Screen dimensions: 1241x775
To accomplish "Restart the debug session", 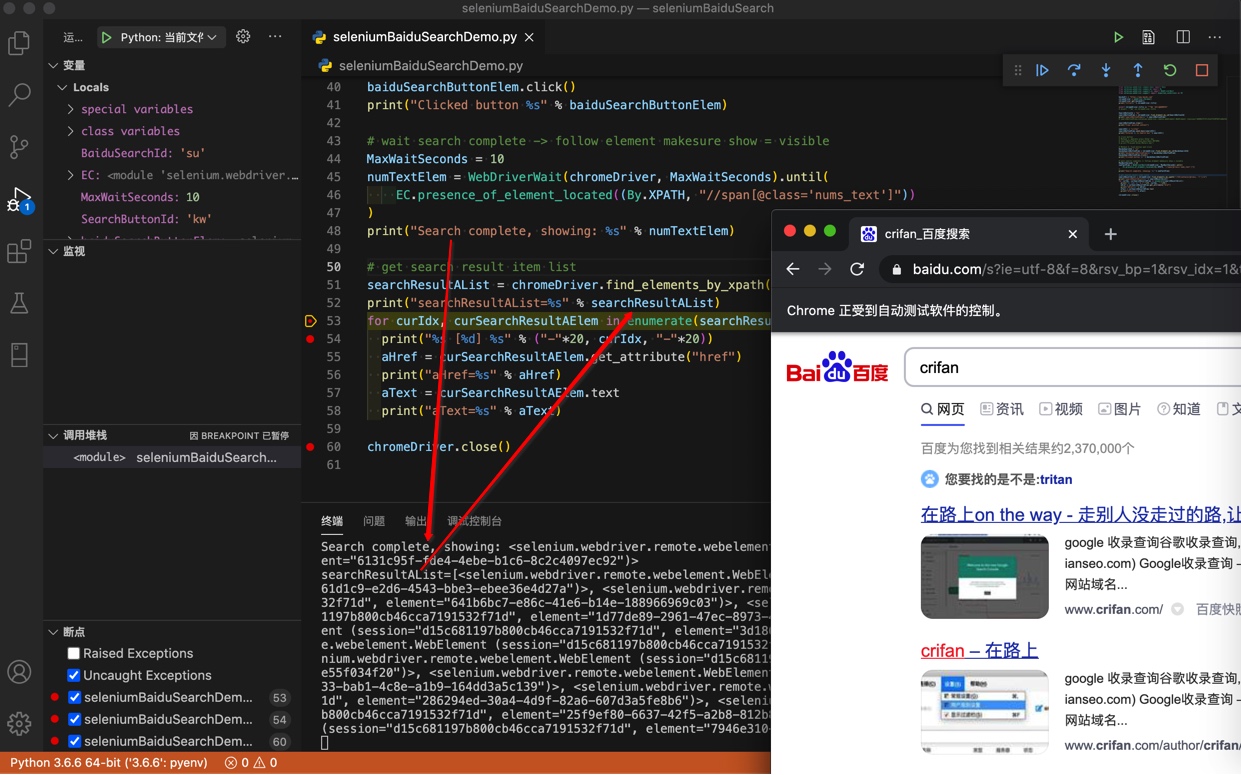I will click(1170, 71).
